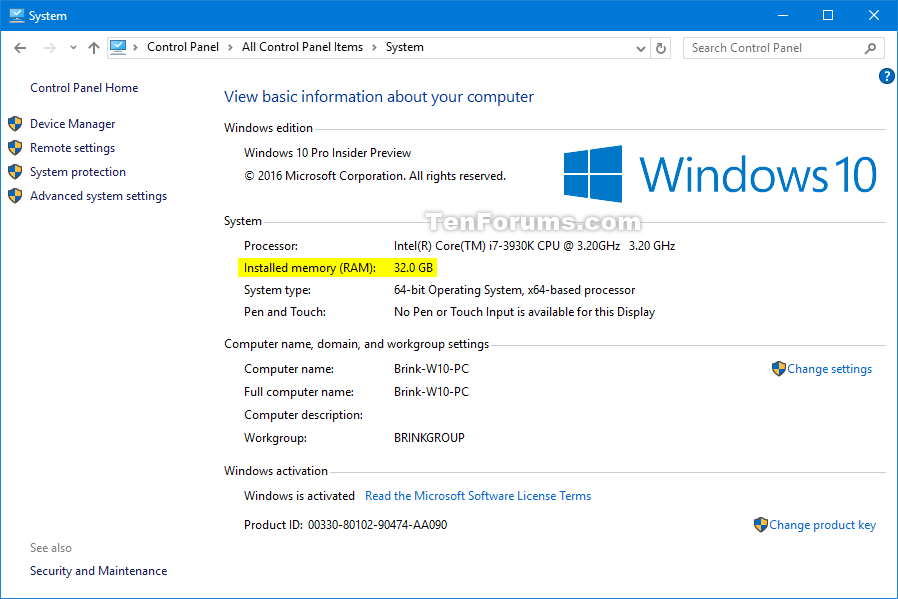Click System in the breadcrumb path
Viewport: 898px width, 599px height.
(404, 47)
